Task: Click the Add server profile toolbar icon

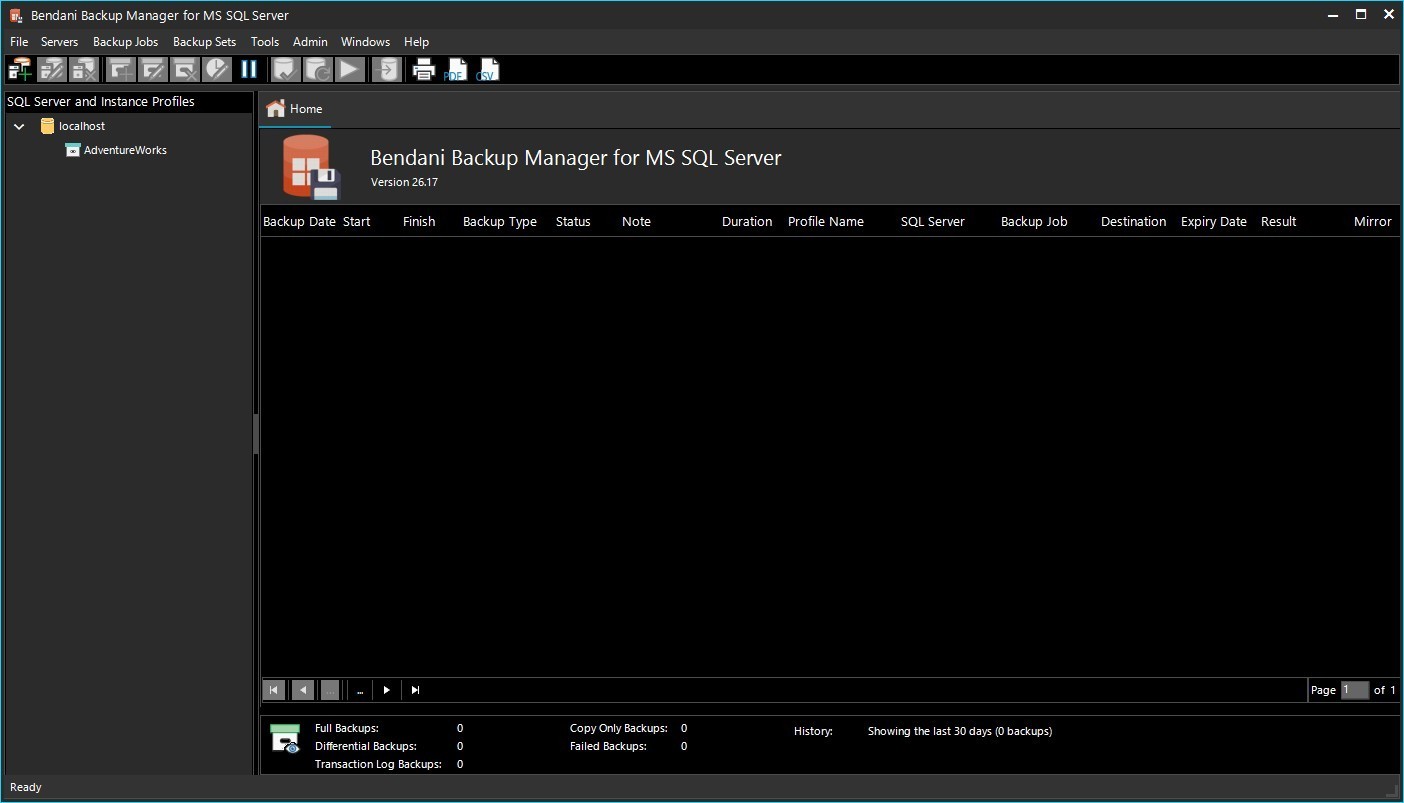Action: pos(20,69)
